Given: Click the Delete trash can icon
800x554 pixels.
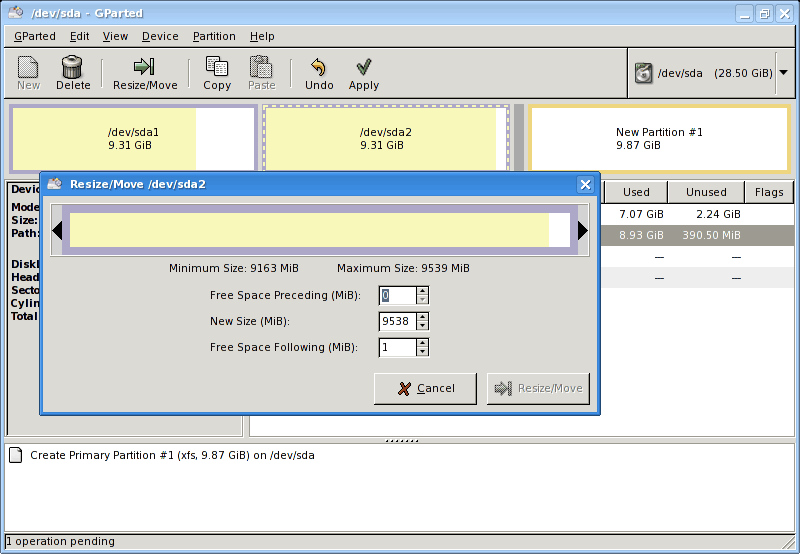Looking at the screenshot, I should tap(72, 67).
